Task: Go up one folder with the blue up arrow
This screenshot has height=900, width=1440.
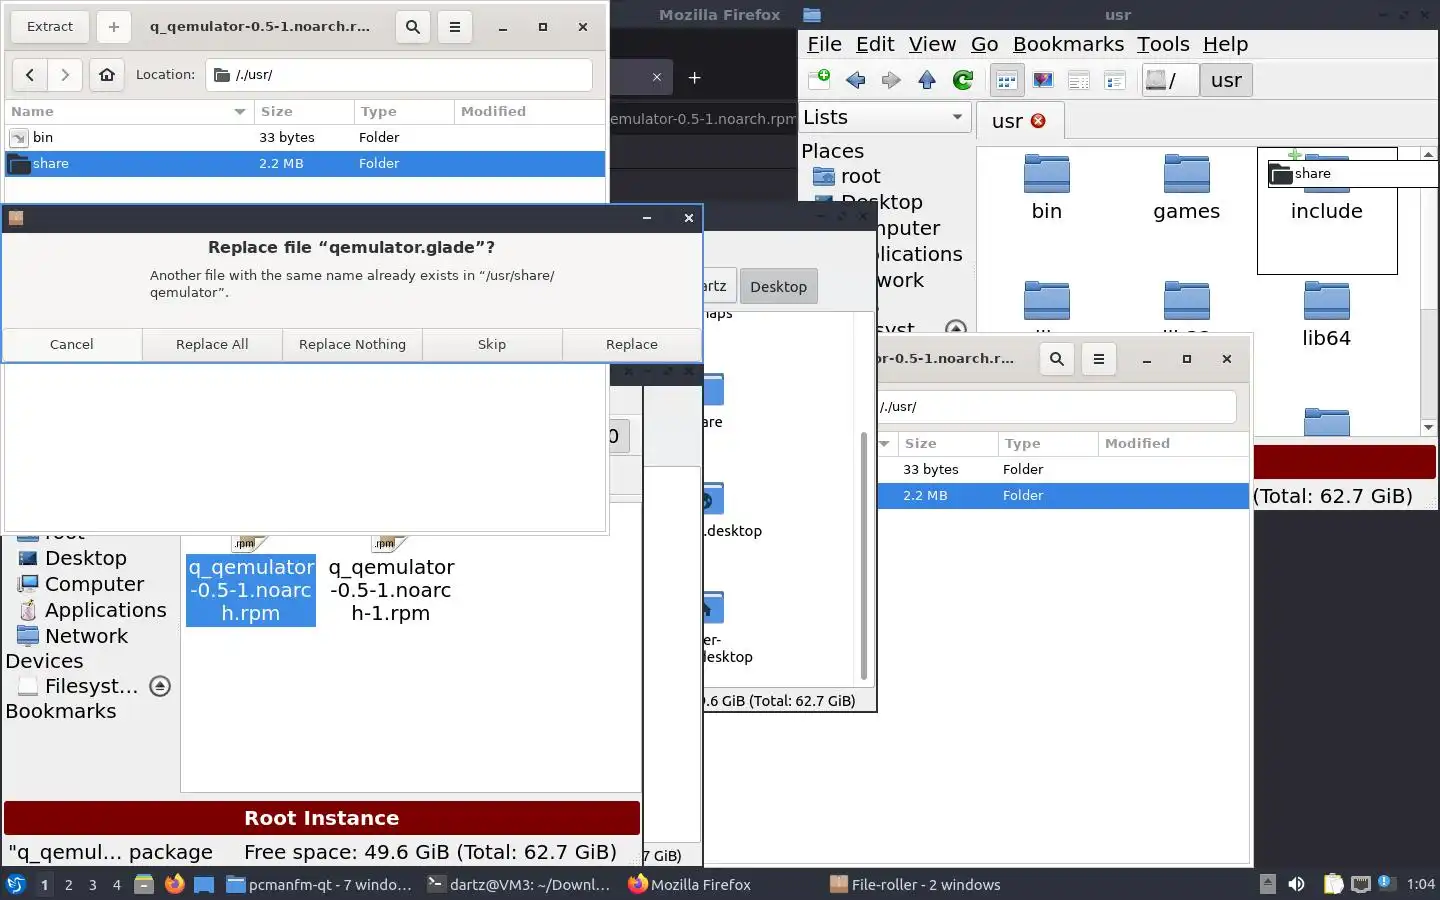Action: [x=927, y=80]
